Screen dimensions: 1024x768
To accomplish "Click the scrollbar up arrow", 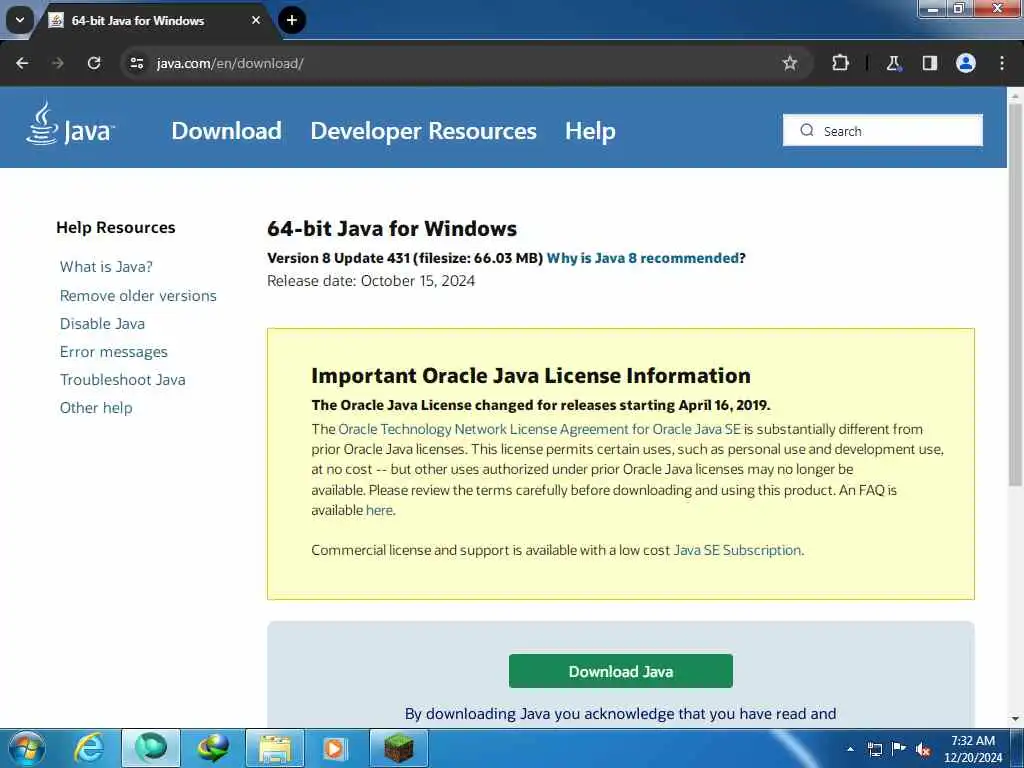I will click(1015, 95).
